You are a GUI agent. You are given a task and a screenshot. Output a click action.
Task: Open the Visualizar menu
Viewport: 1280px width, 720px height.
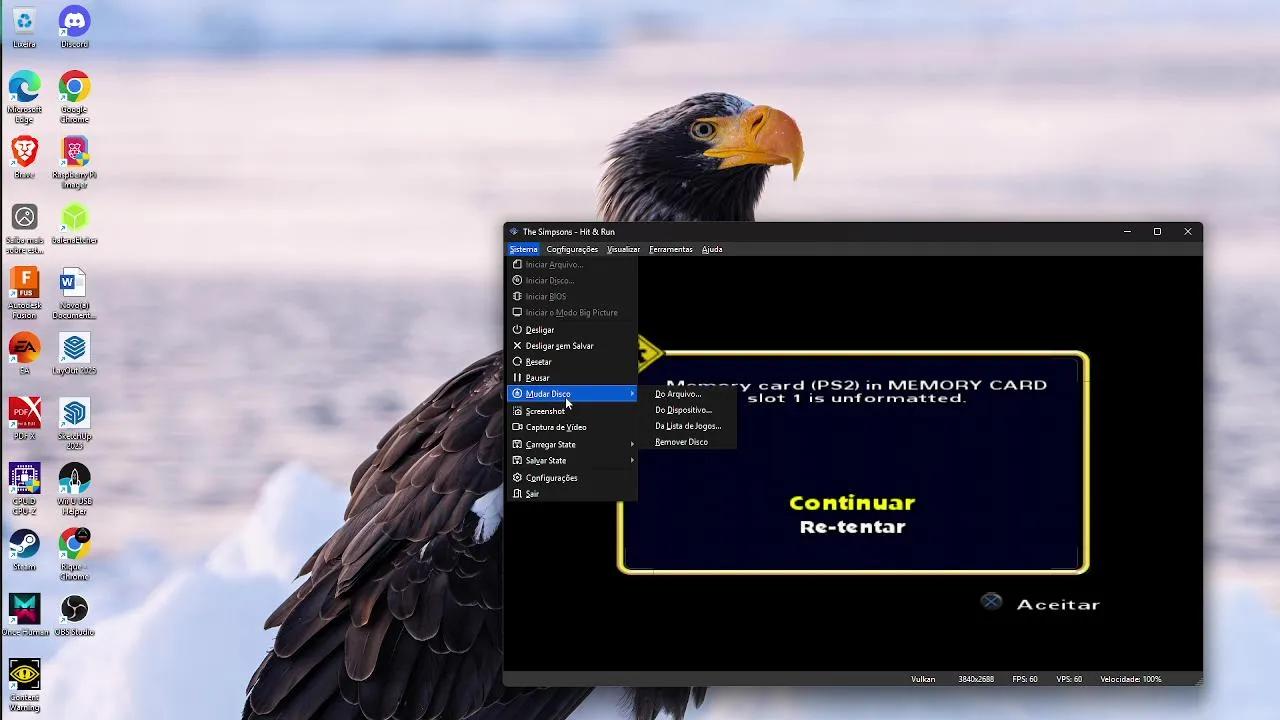(x=623, y=249)
